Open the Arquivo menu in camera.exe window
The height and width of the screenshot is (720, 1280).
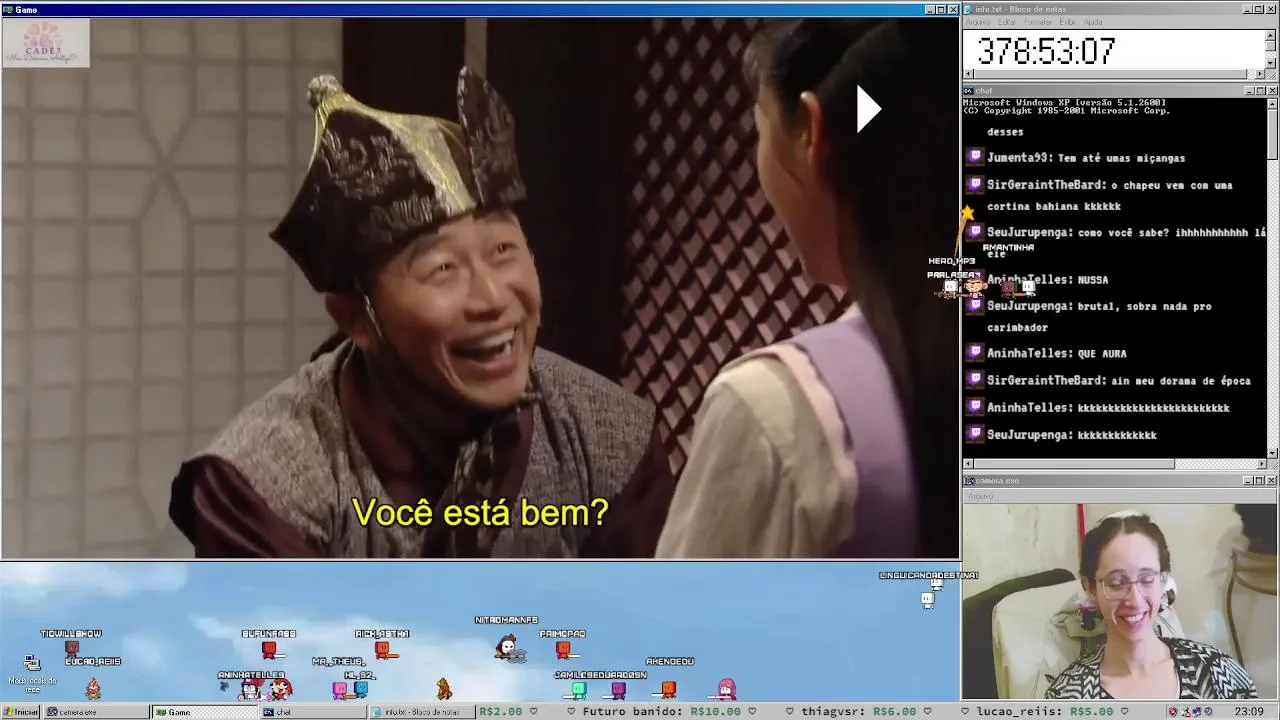[980, 496]
